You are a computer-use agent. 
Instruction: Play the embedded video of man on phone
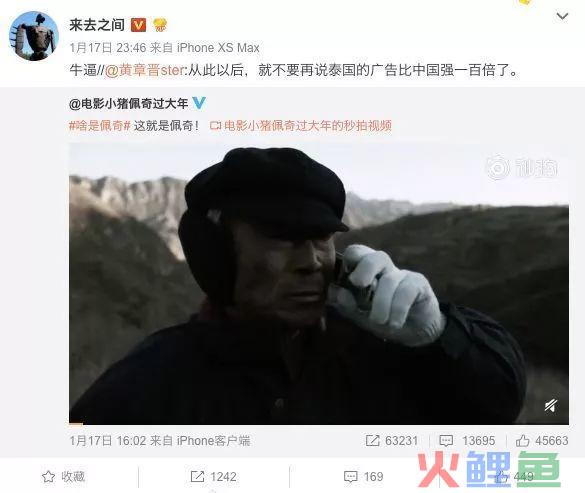pyautogui.click(x=319, y=283)
